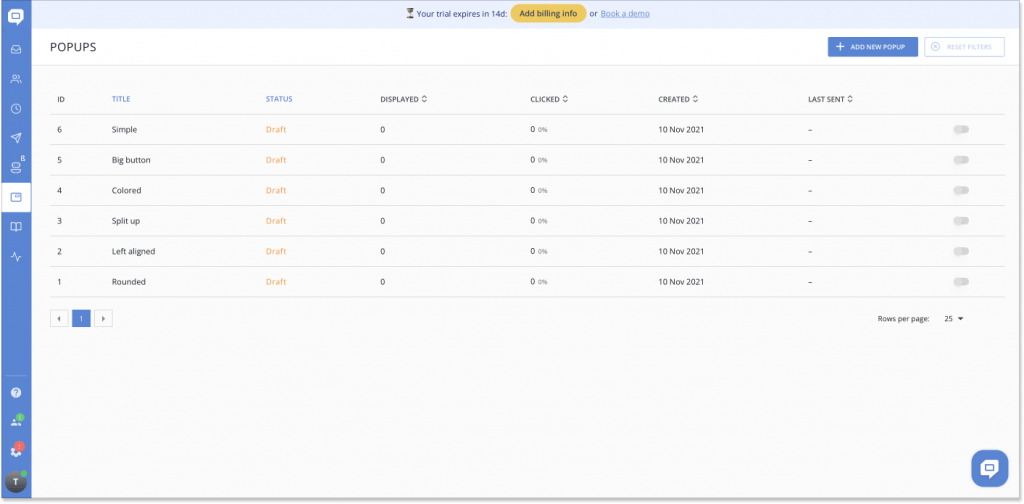The height and width of the screenshot is (504, 1024).
Task: Open campaigns paper plane icon
Action: pos(16,138)
